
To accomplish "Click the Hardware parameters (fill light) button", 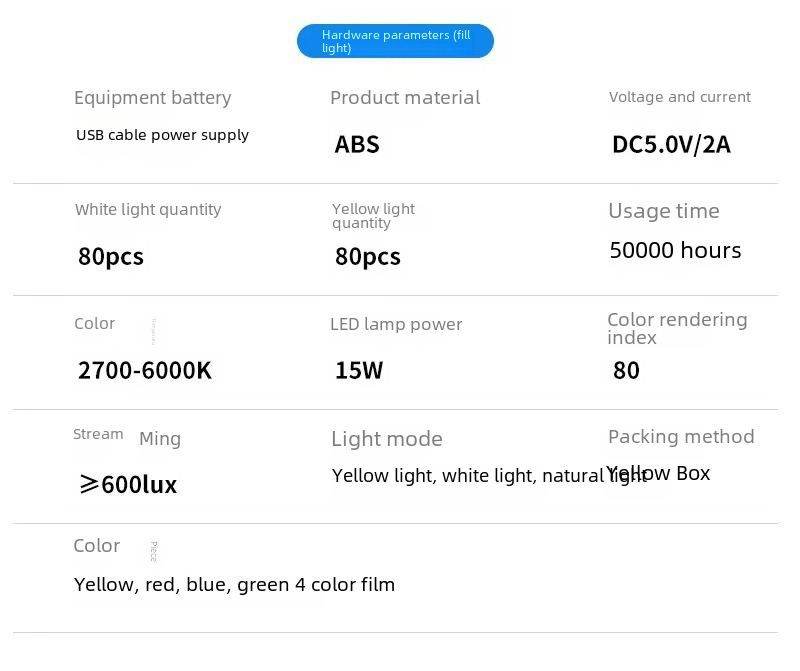I will coord(395,41).
